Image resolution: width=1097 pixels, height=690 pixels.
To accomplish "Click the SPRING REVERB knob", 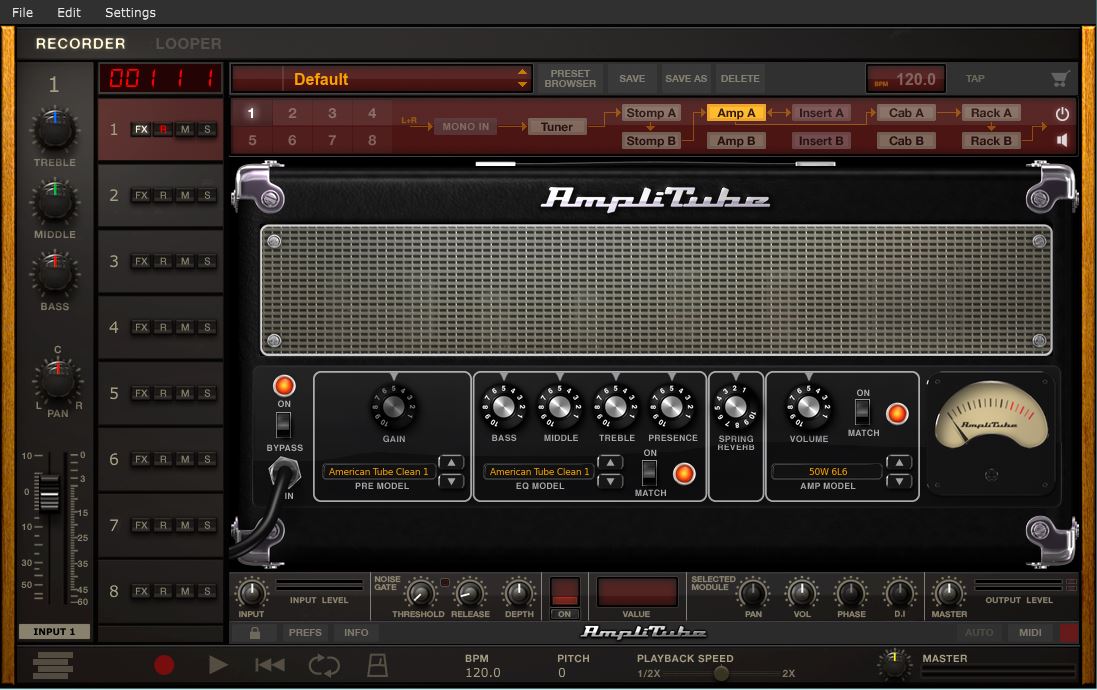I will pyautogui.click(x=735, y=406).
